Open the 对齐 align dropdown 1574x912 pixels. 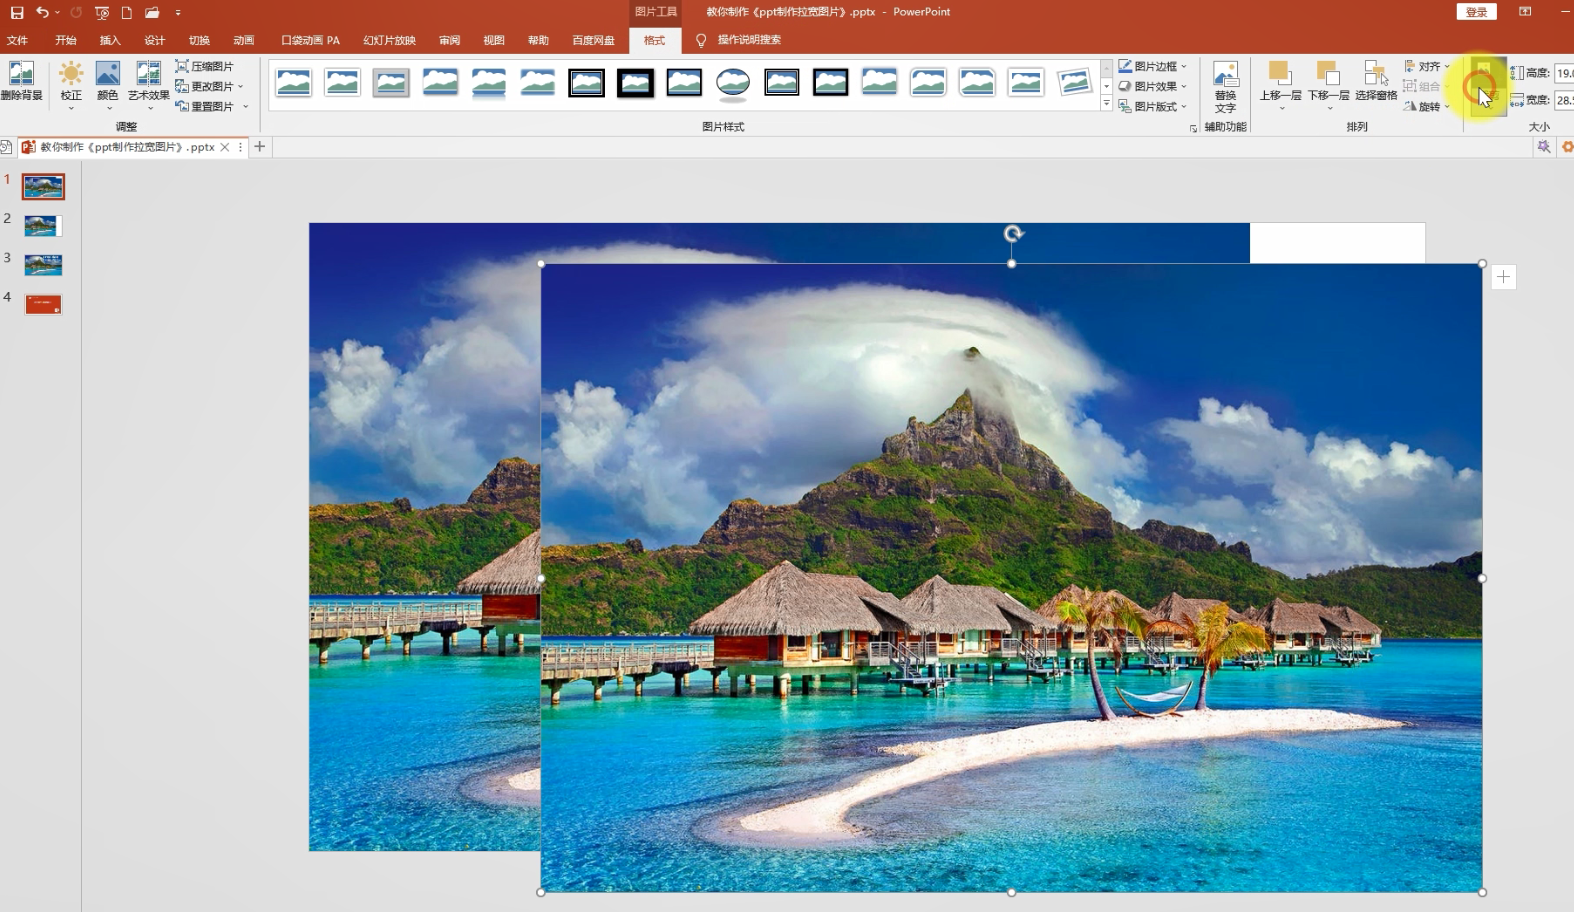point(1427,66)
